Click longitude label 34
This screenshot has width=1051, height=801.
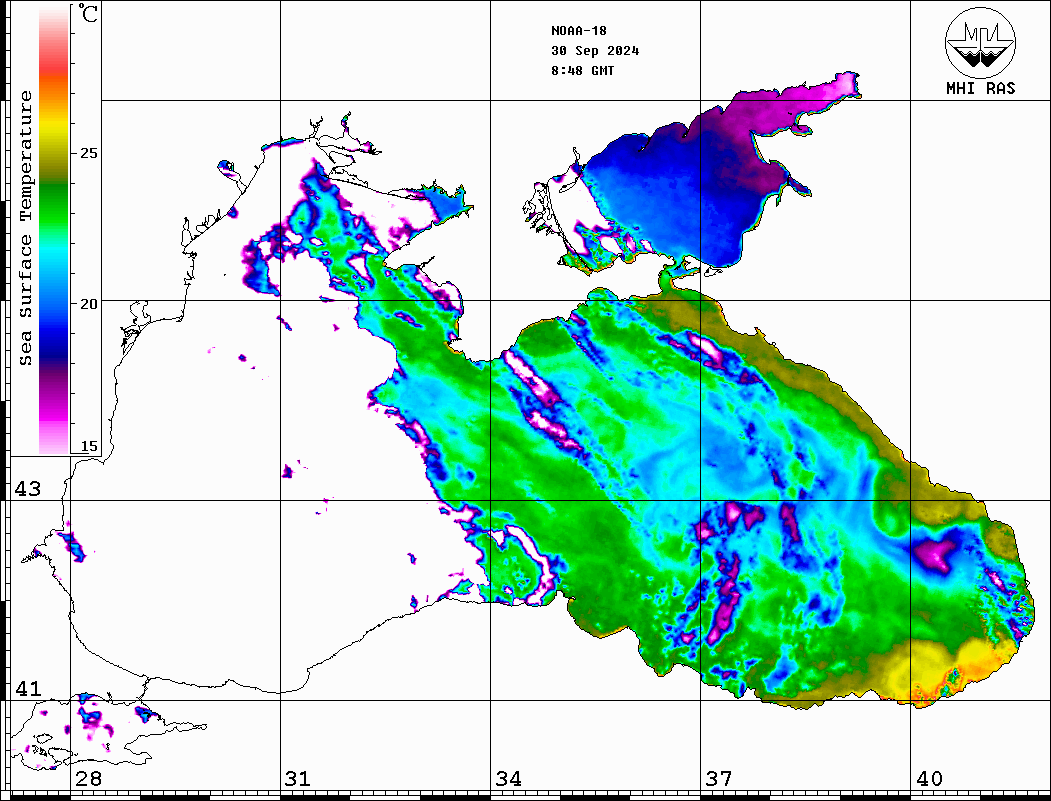tap(508, 778)
